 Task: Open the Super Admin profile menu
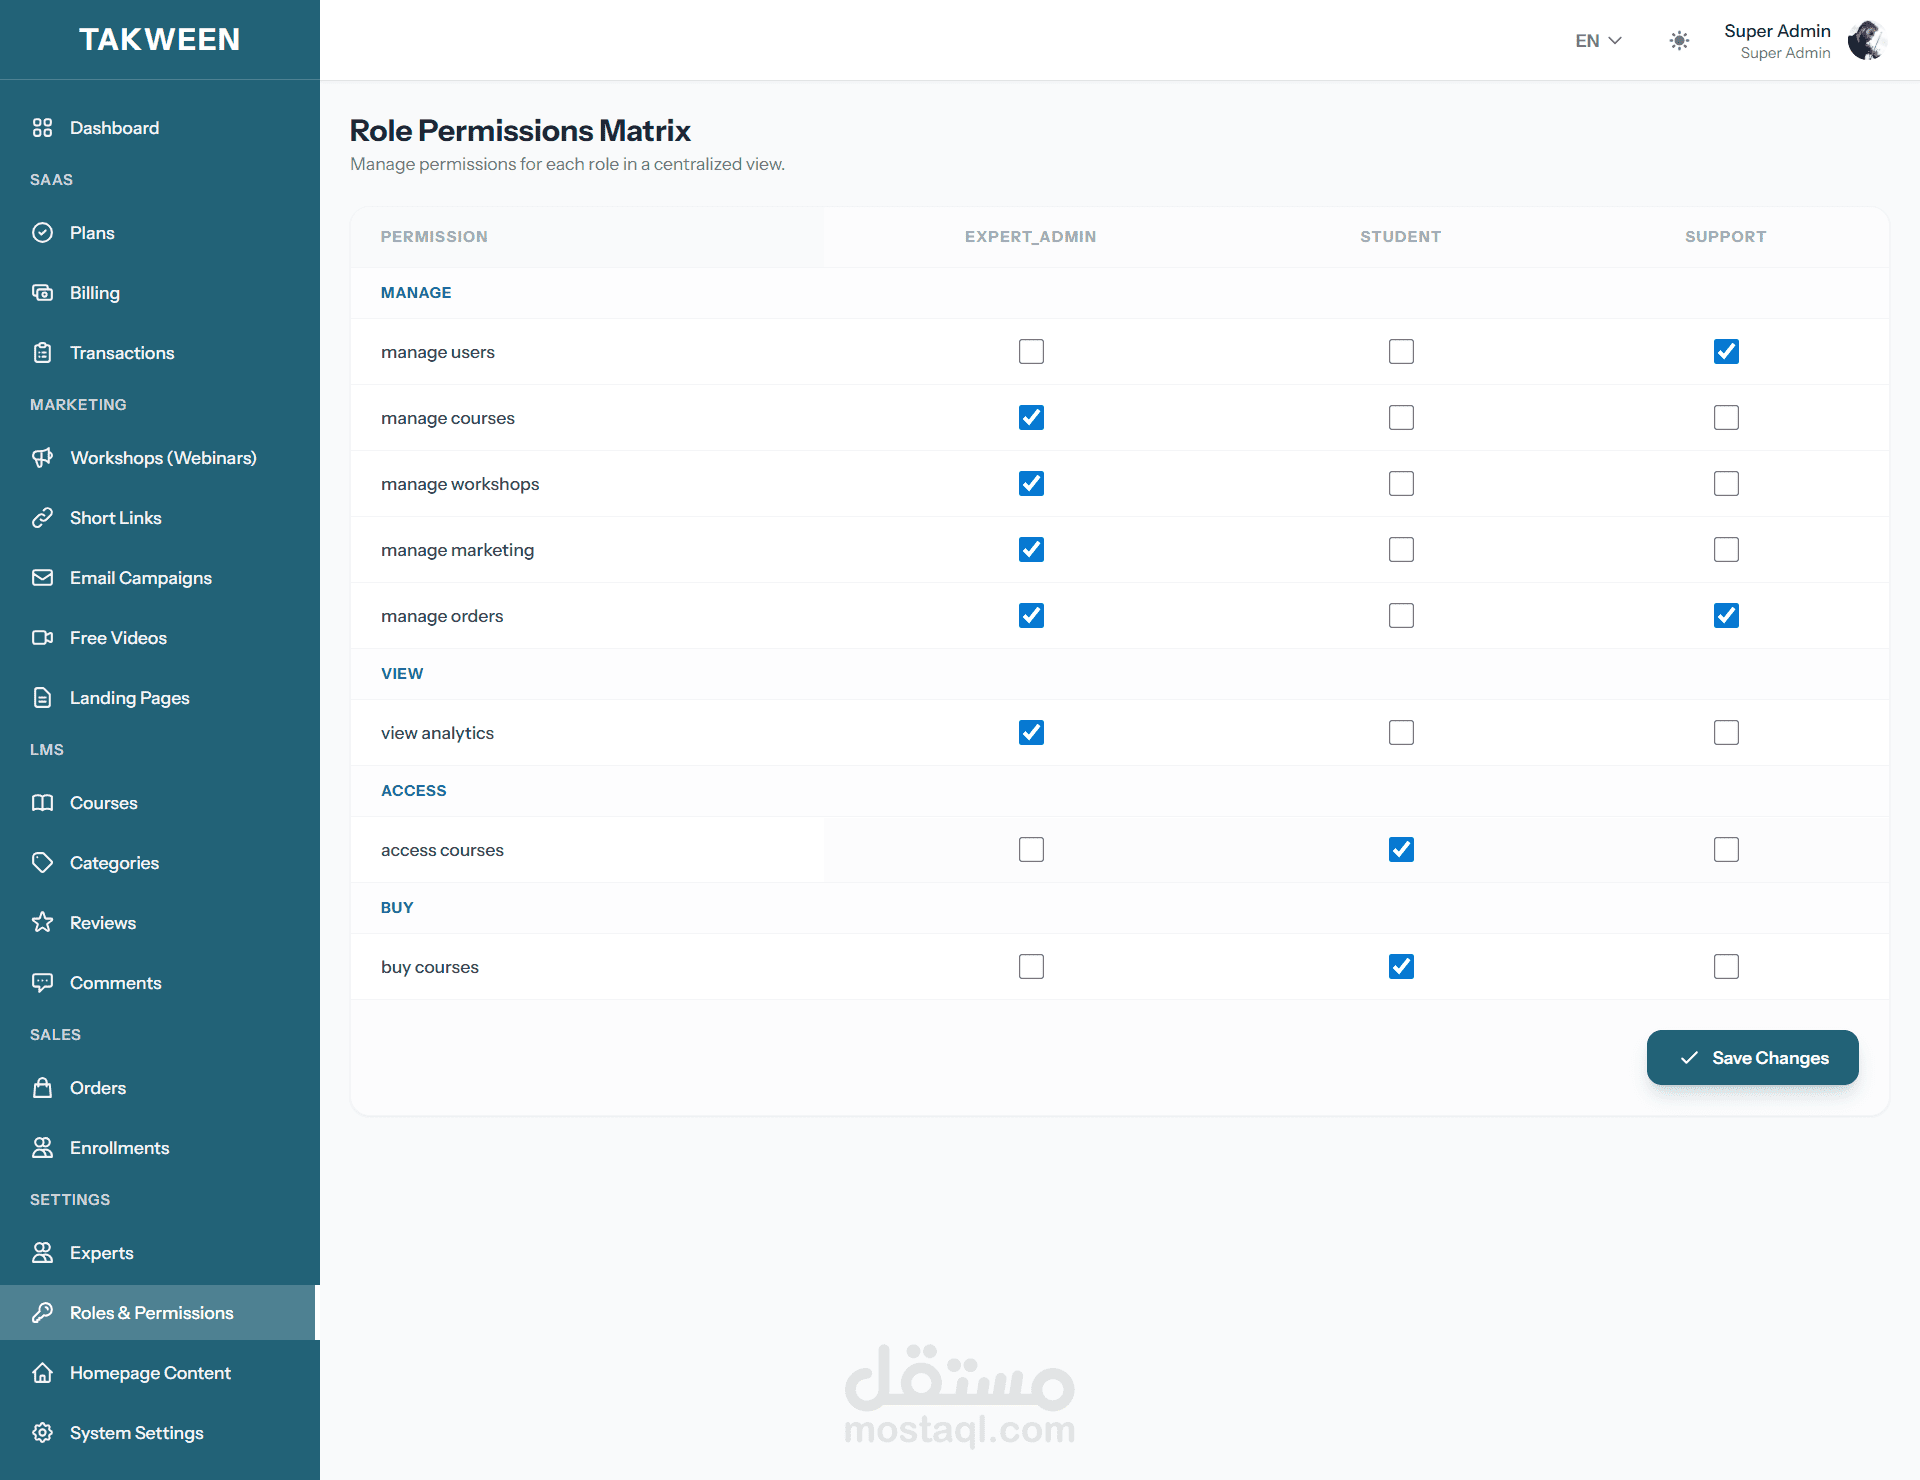(1777, 41)
